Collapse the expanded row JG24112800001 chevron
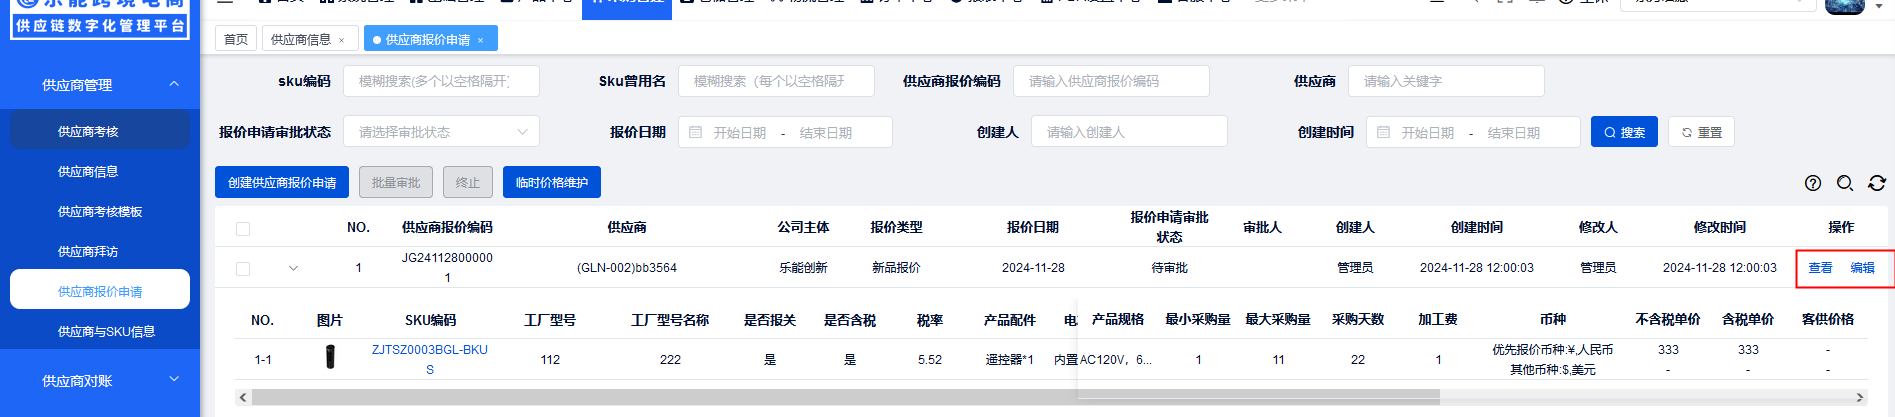Image resolution: width=1895 pixels, height=417 pixels. 293,268
